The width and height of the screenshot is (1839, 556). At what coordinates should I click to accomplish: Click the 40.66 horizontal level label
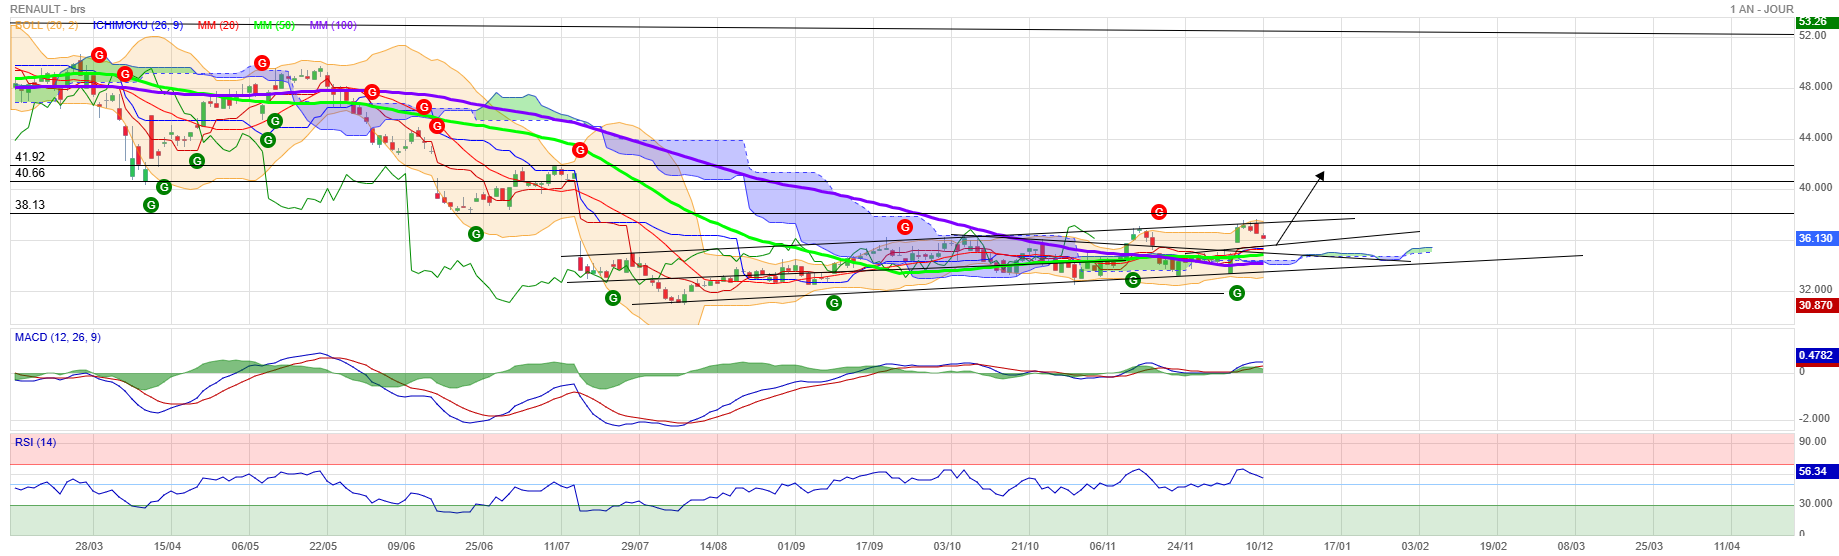30,173
